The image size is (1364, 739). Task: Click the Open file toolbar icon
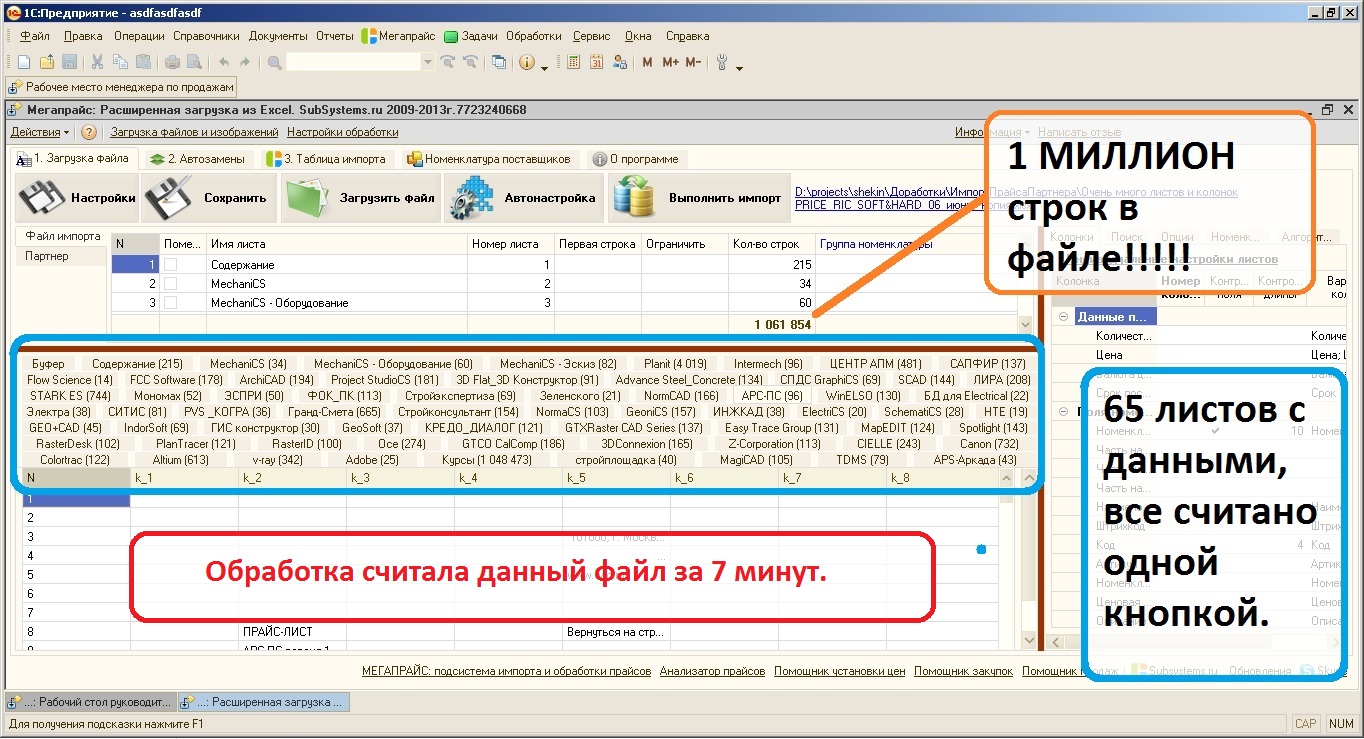tap(47, 62)
